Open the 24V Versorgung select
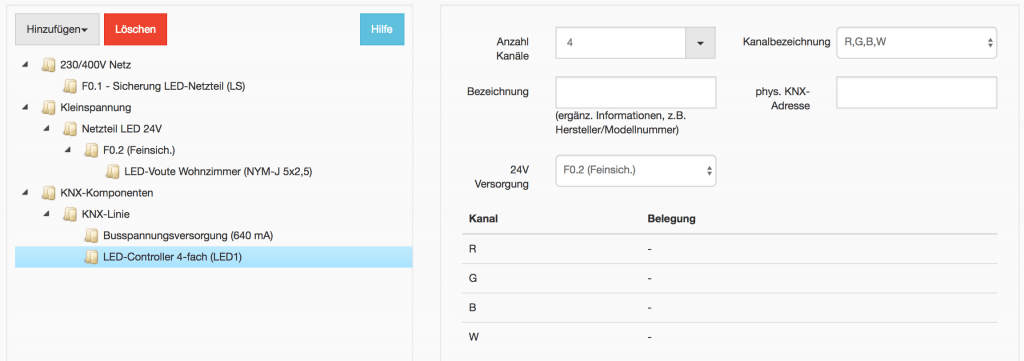The width and height of the screenshot is (1024, 361). [635, 170]
